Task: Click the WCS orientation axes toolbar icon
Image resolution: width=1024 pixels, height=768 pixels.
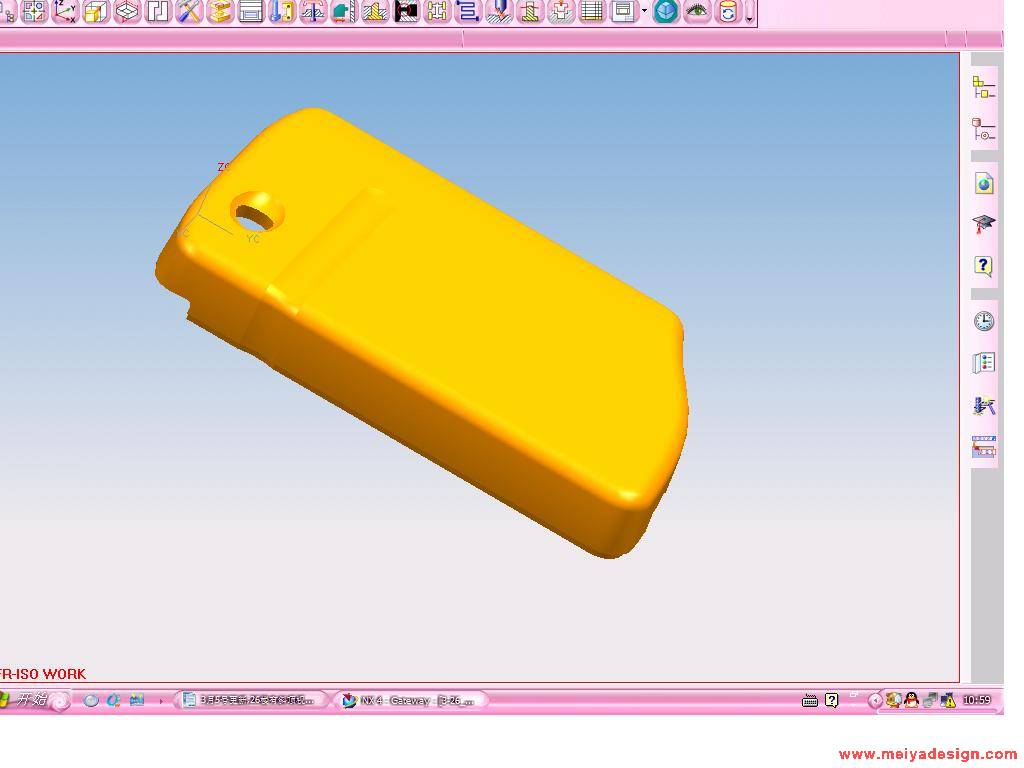Action: (65, 12)
